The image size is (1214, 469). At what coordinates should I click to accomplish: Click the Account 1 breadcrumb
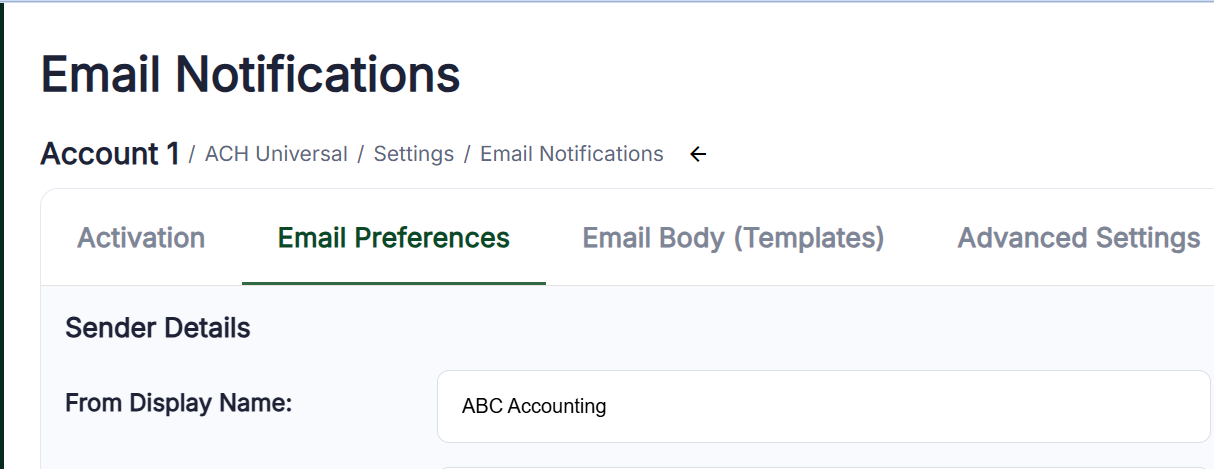[110, 154]
